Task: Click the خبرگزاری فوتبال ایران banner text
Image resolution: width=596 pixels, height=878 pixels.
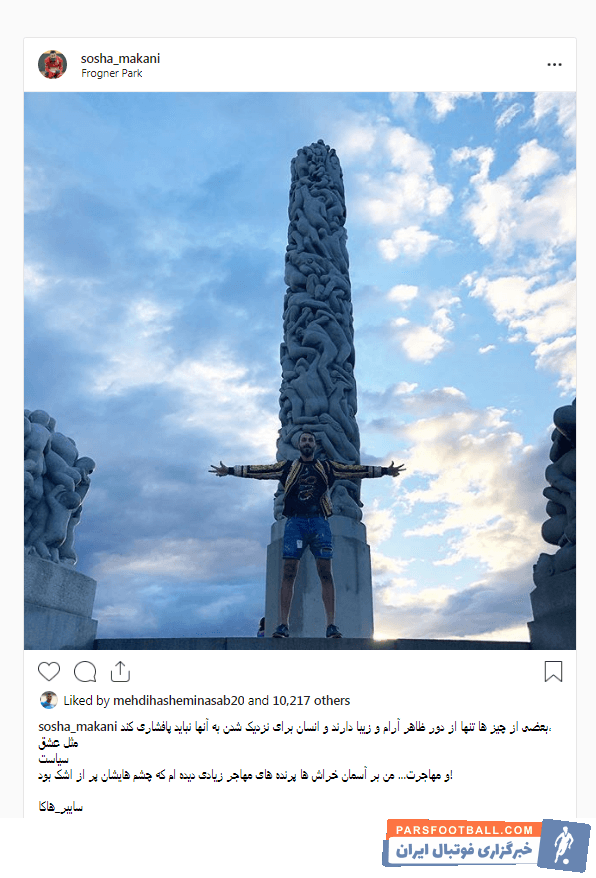Action: (464, 850)
